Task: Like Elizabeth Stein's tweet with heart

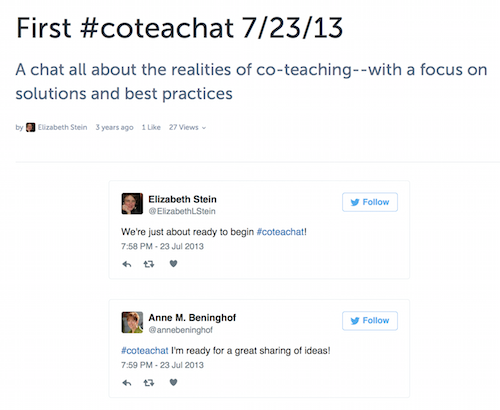Action: click(173, 264)
